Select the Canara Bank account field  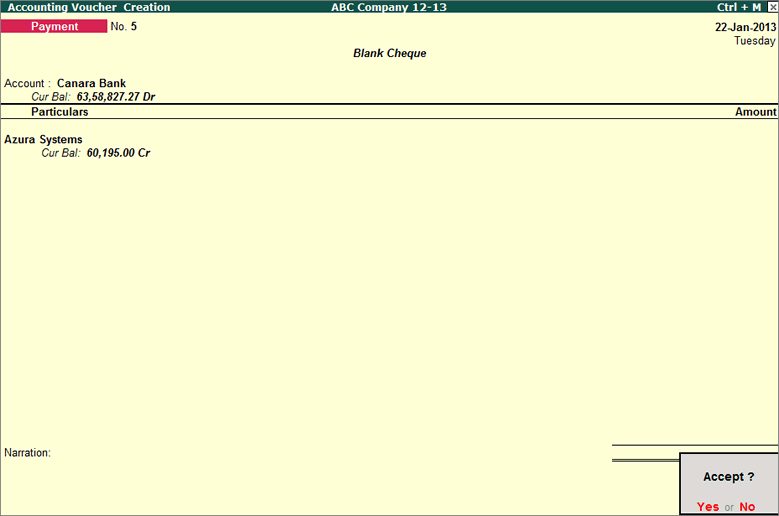tap(91, 83)
